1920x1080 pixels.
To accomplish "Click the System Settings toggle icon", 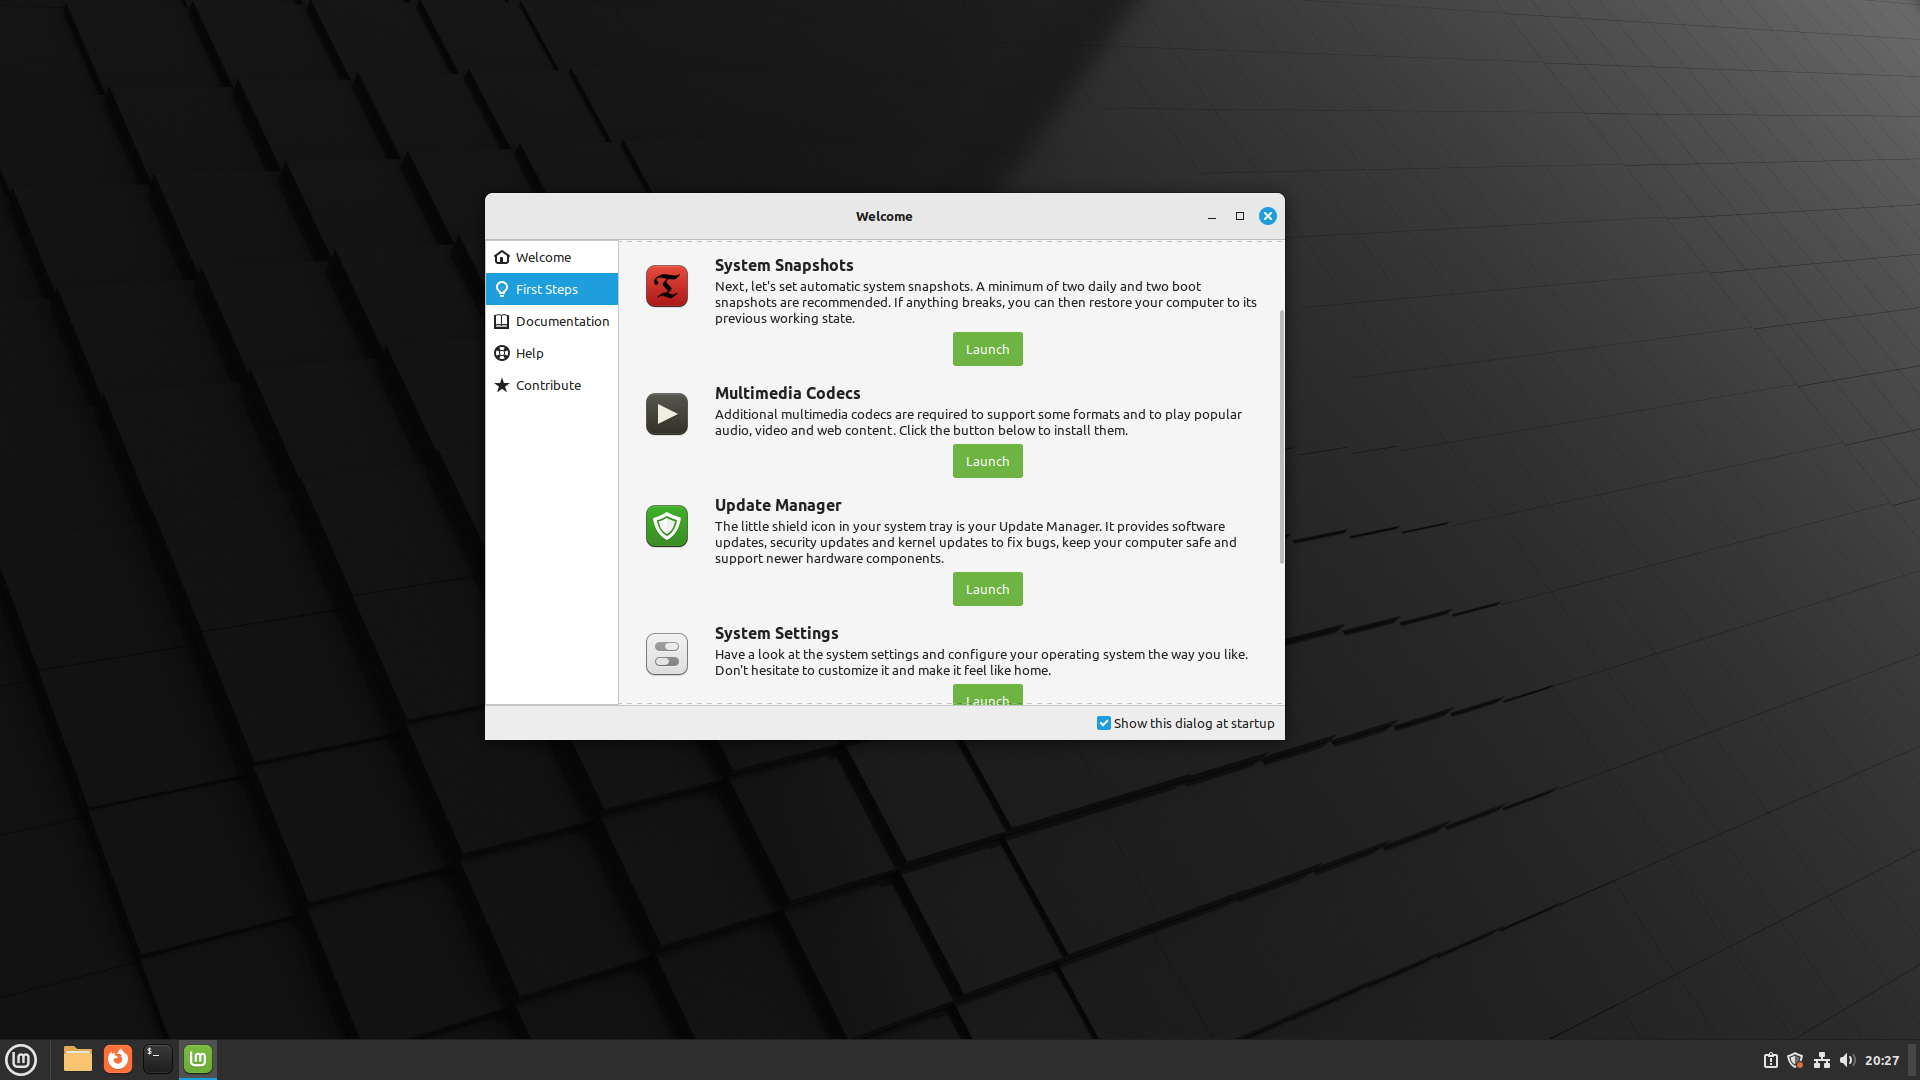I will click(x=667, y=654).
